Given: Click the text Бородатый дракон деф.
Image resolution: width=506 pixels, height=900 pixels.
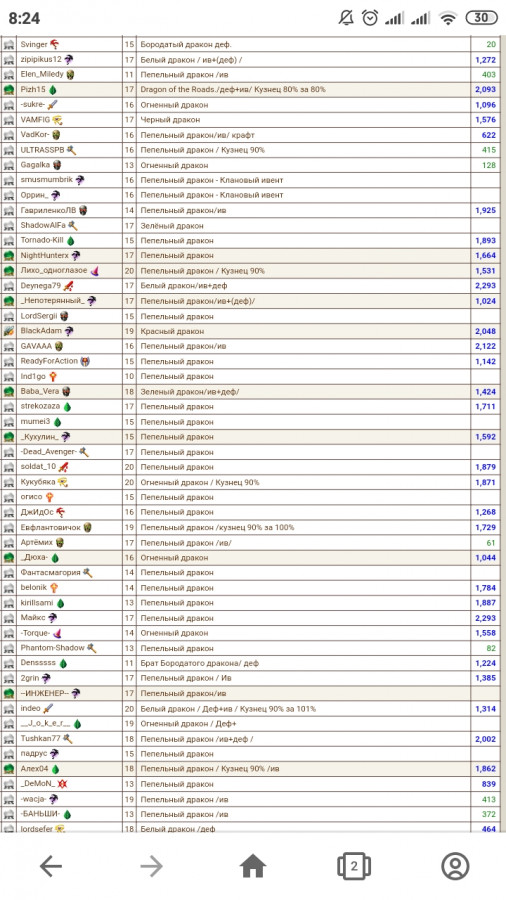Looking at the screenshot, I should pyautogui.click(x=186, y=44).
